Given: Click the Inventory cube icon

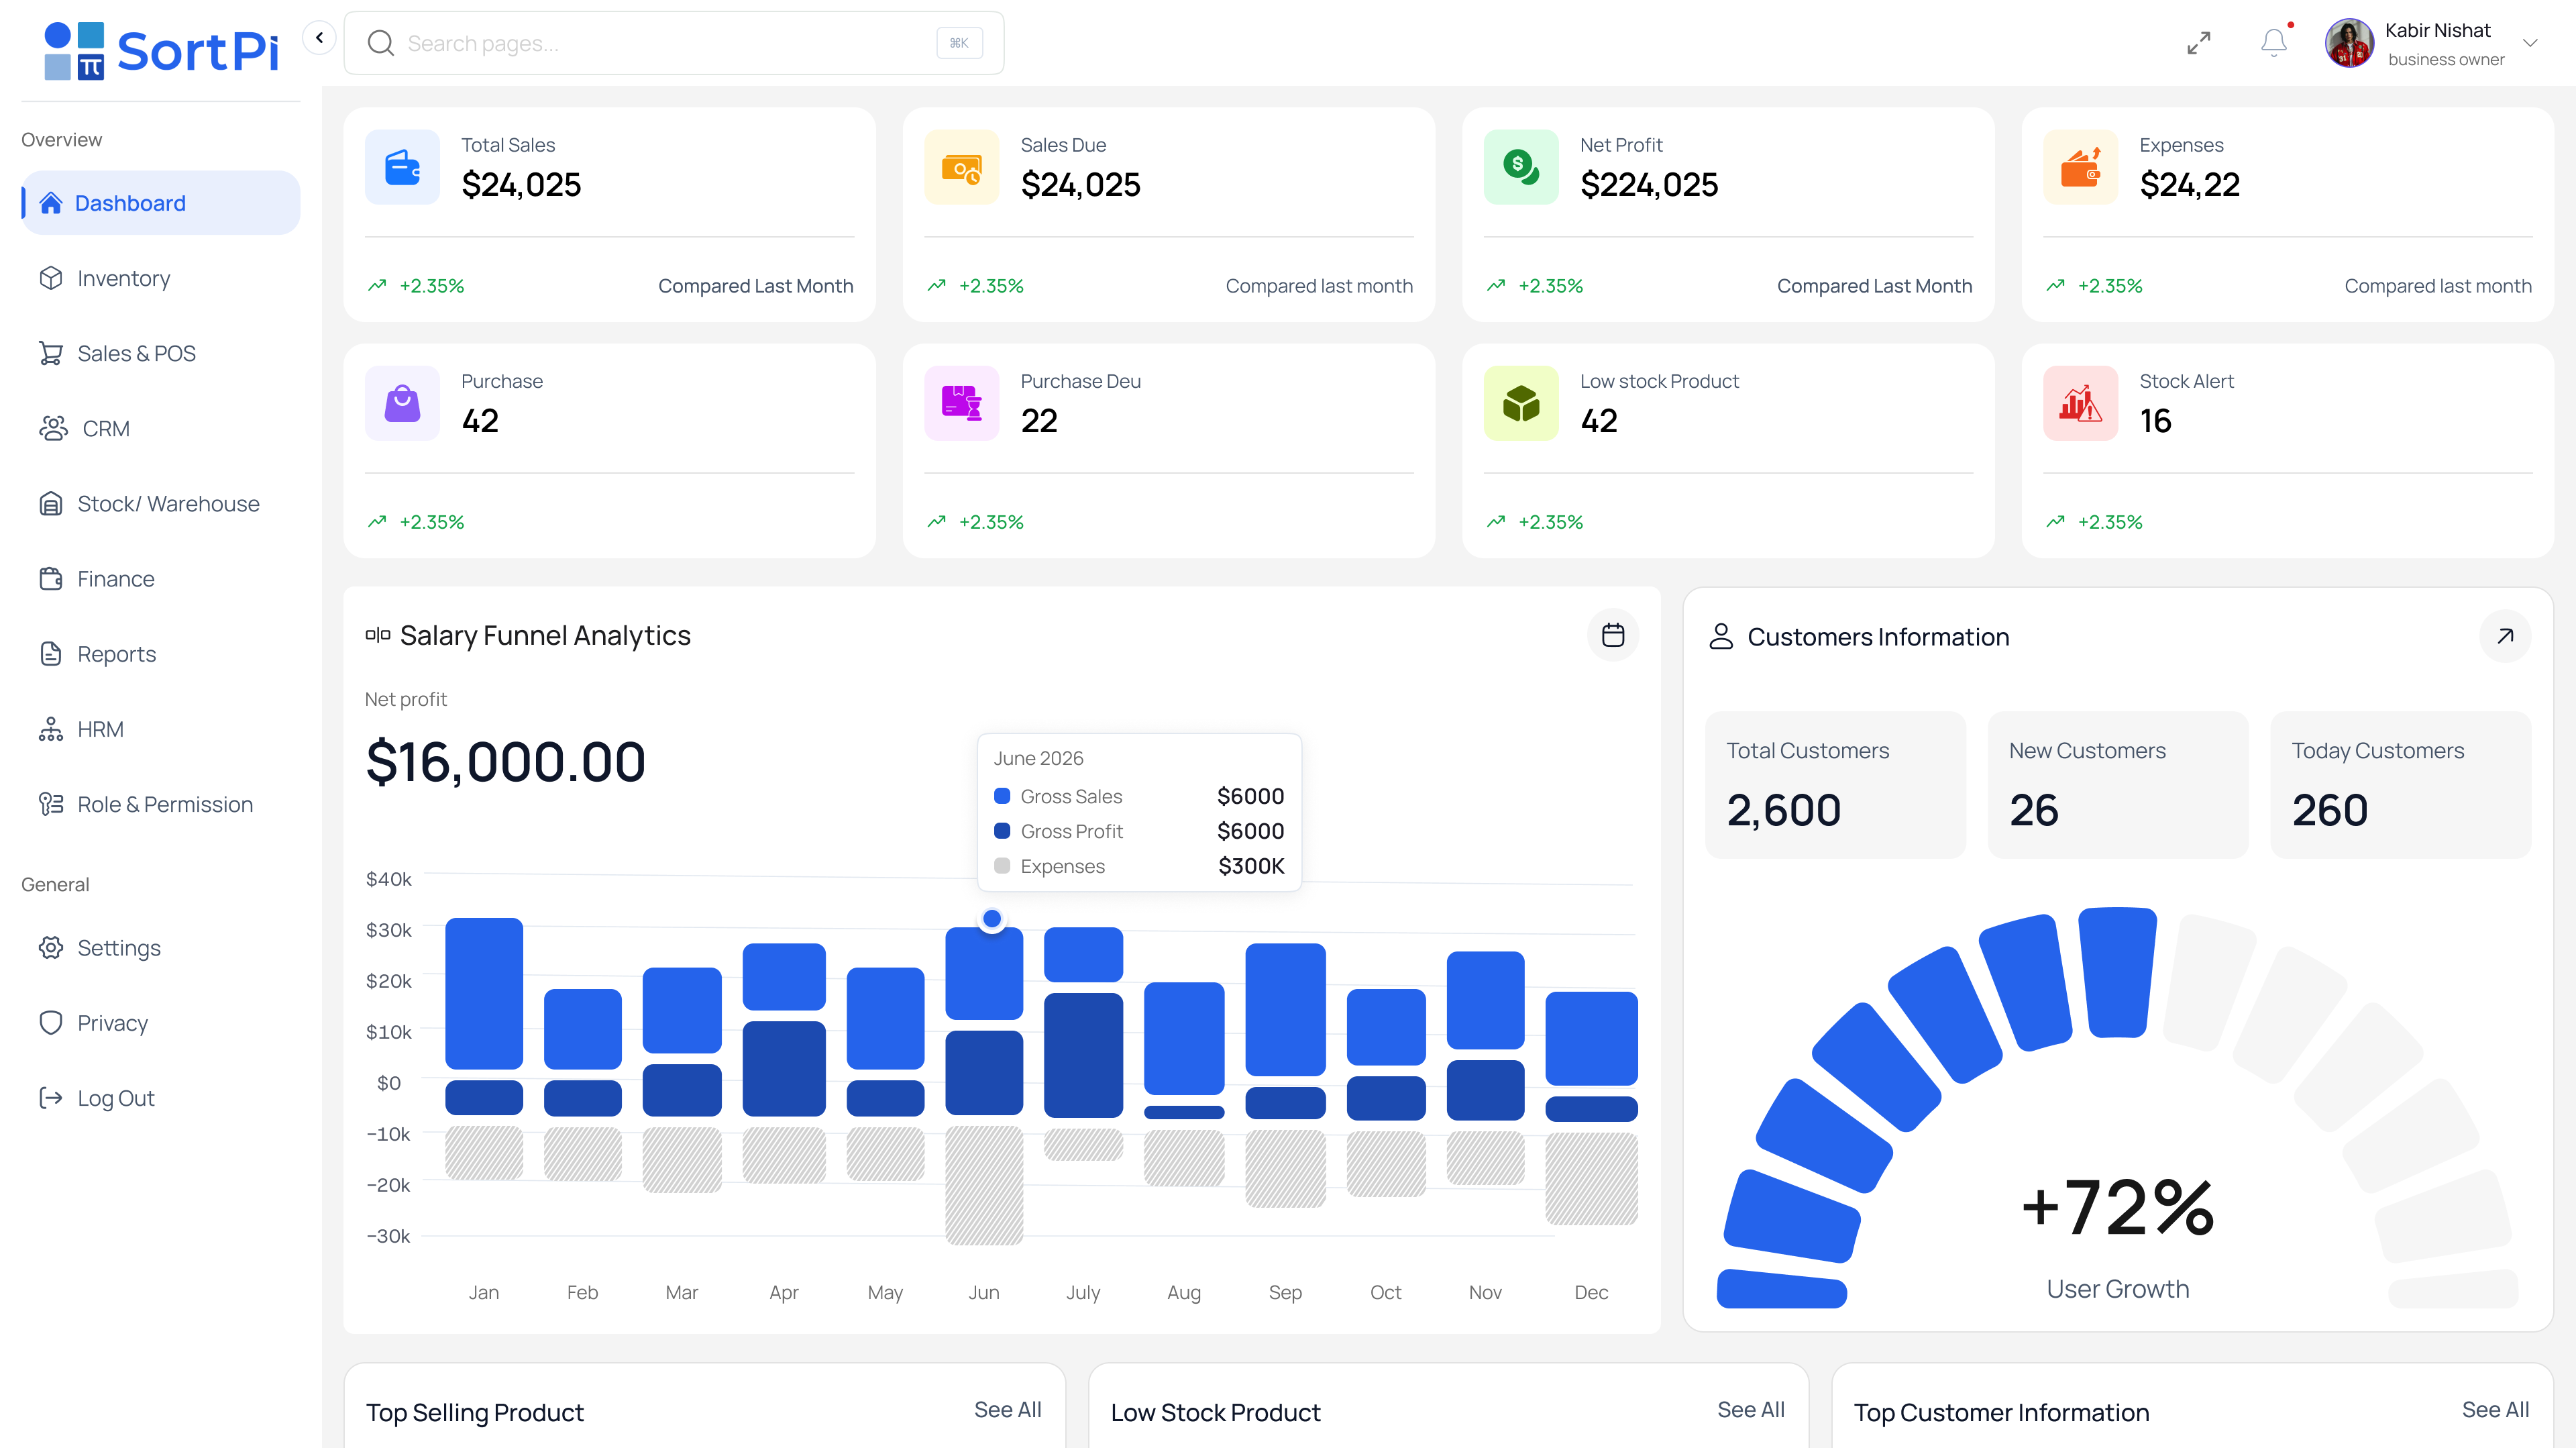Looking at the screenshot, I should (x=51, y=278).
